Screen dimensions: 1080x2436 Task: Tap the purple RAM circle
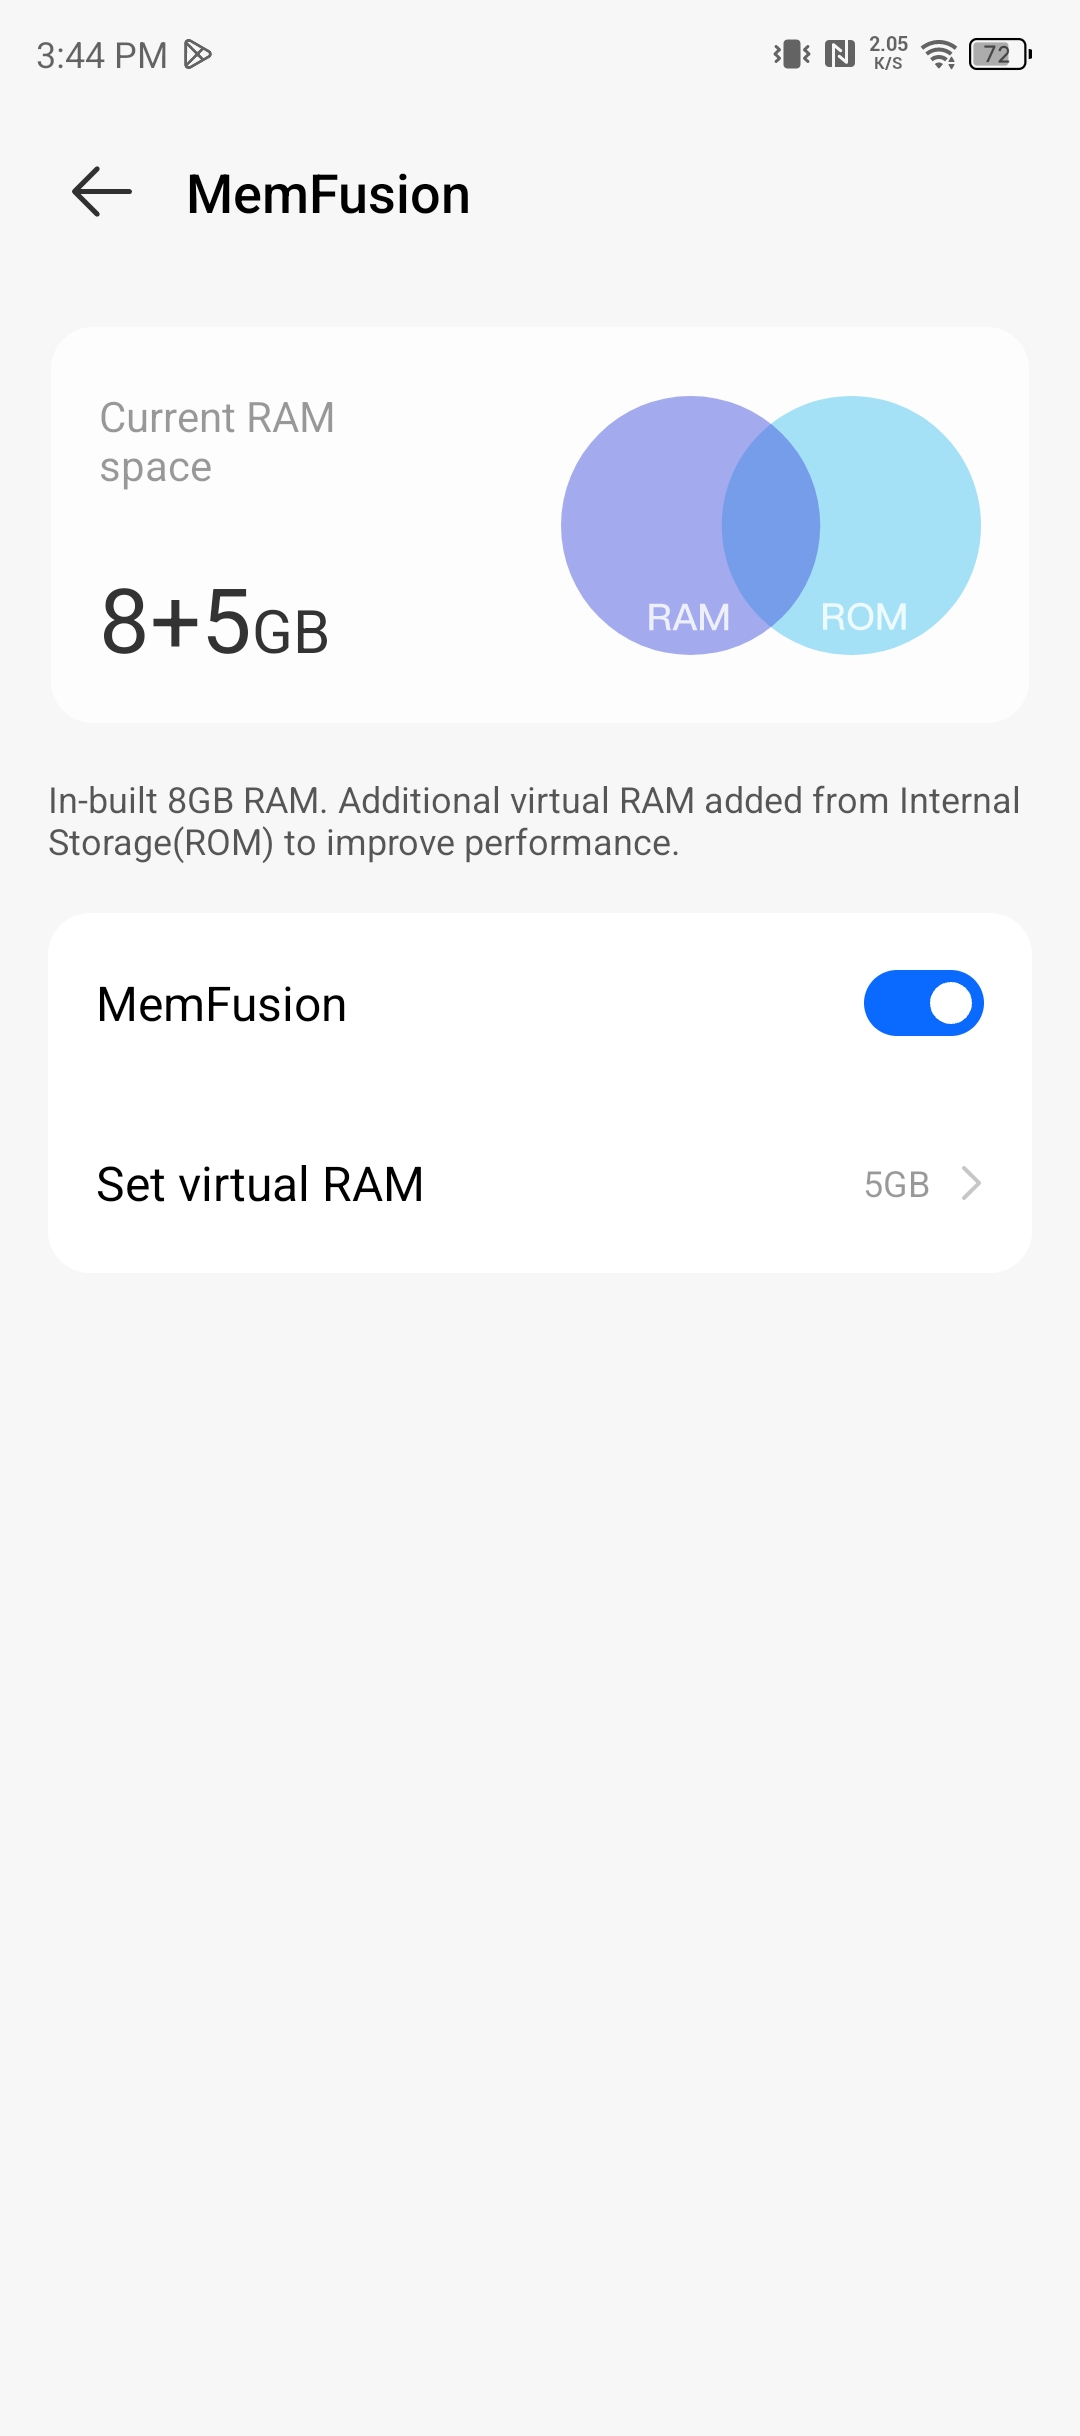click(x=640, y=525)
